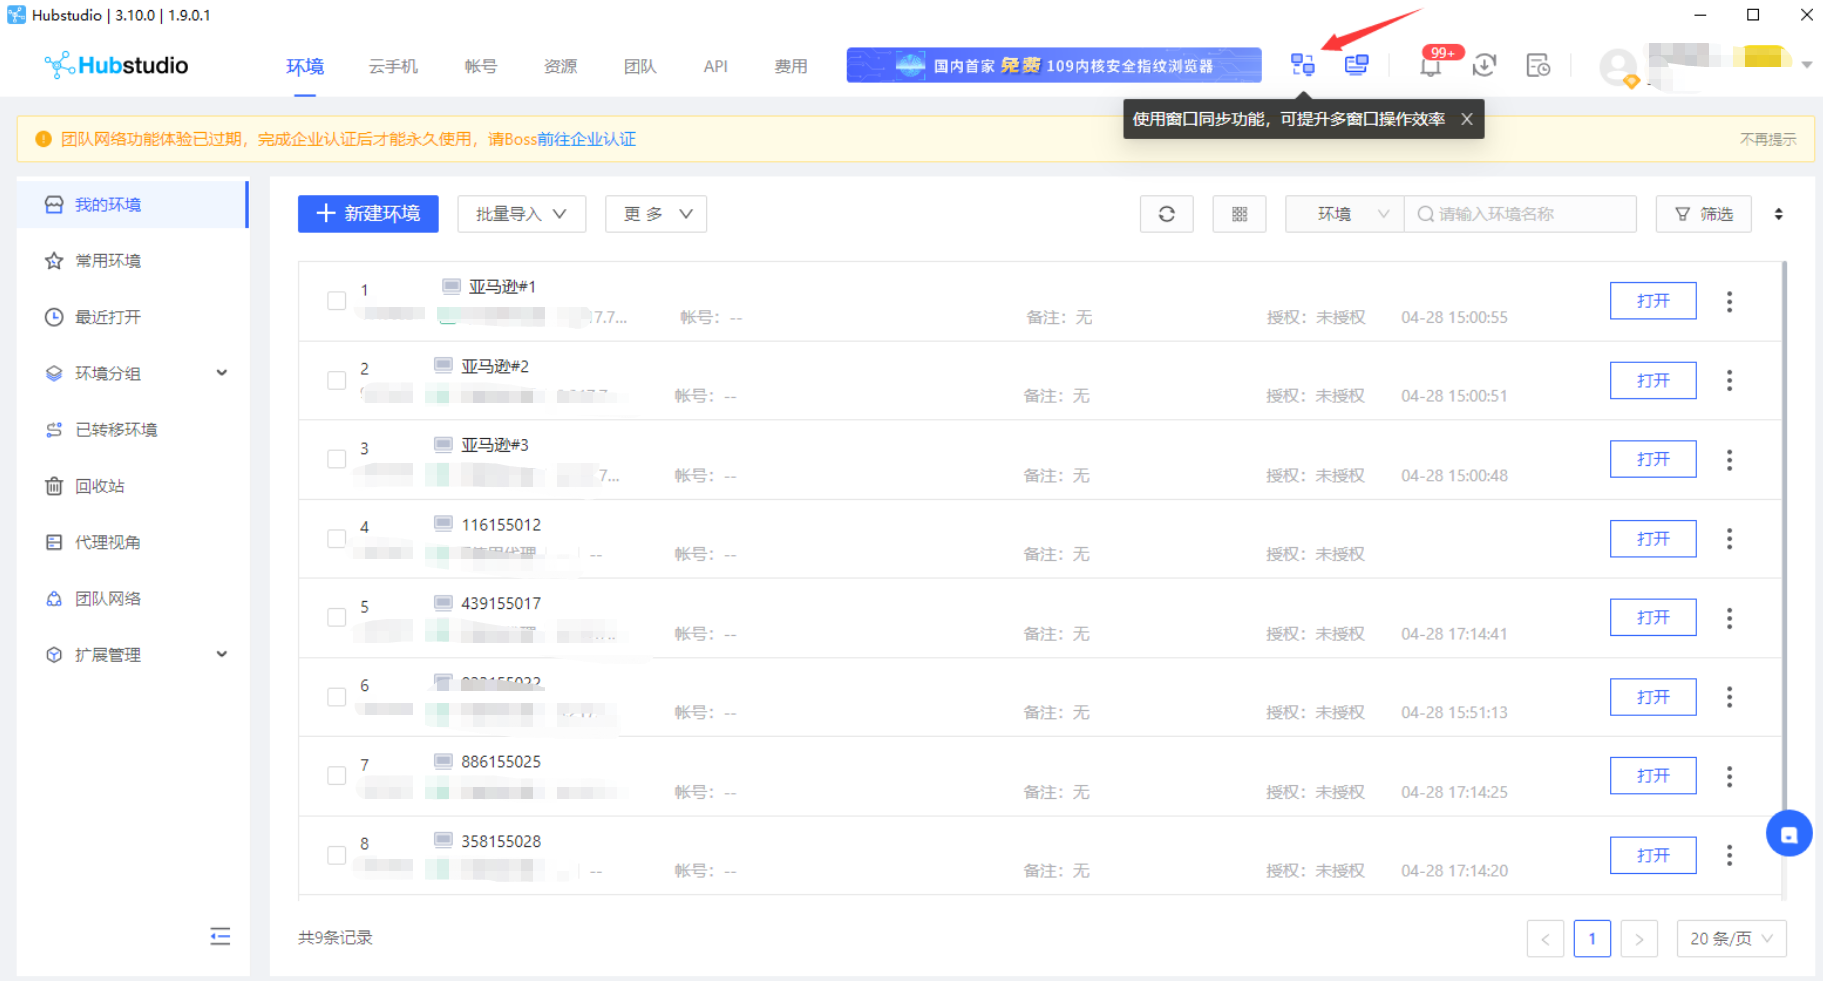
Task: Click next page arrow
Action: pyautogui.click(x=1639, y=938)
